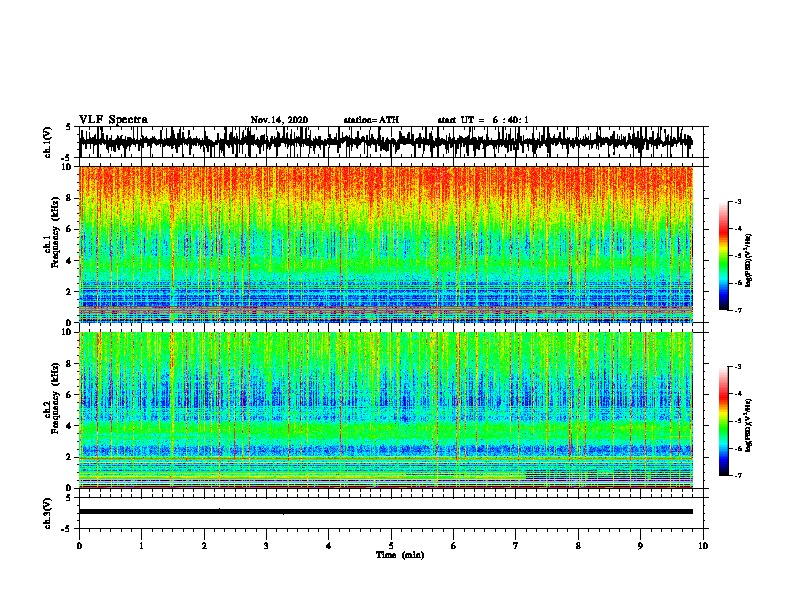Screen dimensions: 792x612
Task: Select the "start UT = 6:40:1" text
Action: click(x=483, y=120)
